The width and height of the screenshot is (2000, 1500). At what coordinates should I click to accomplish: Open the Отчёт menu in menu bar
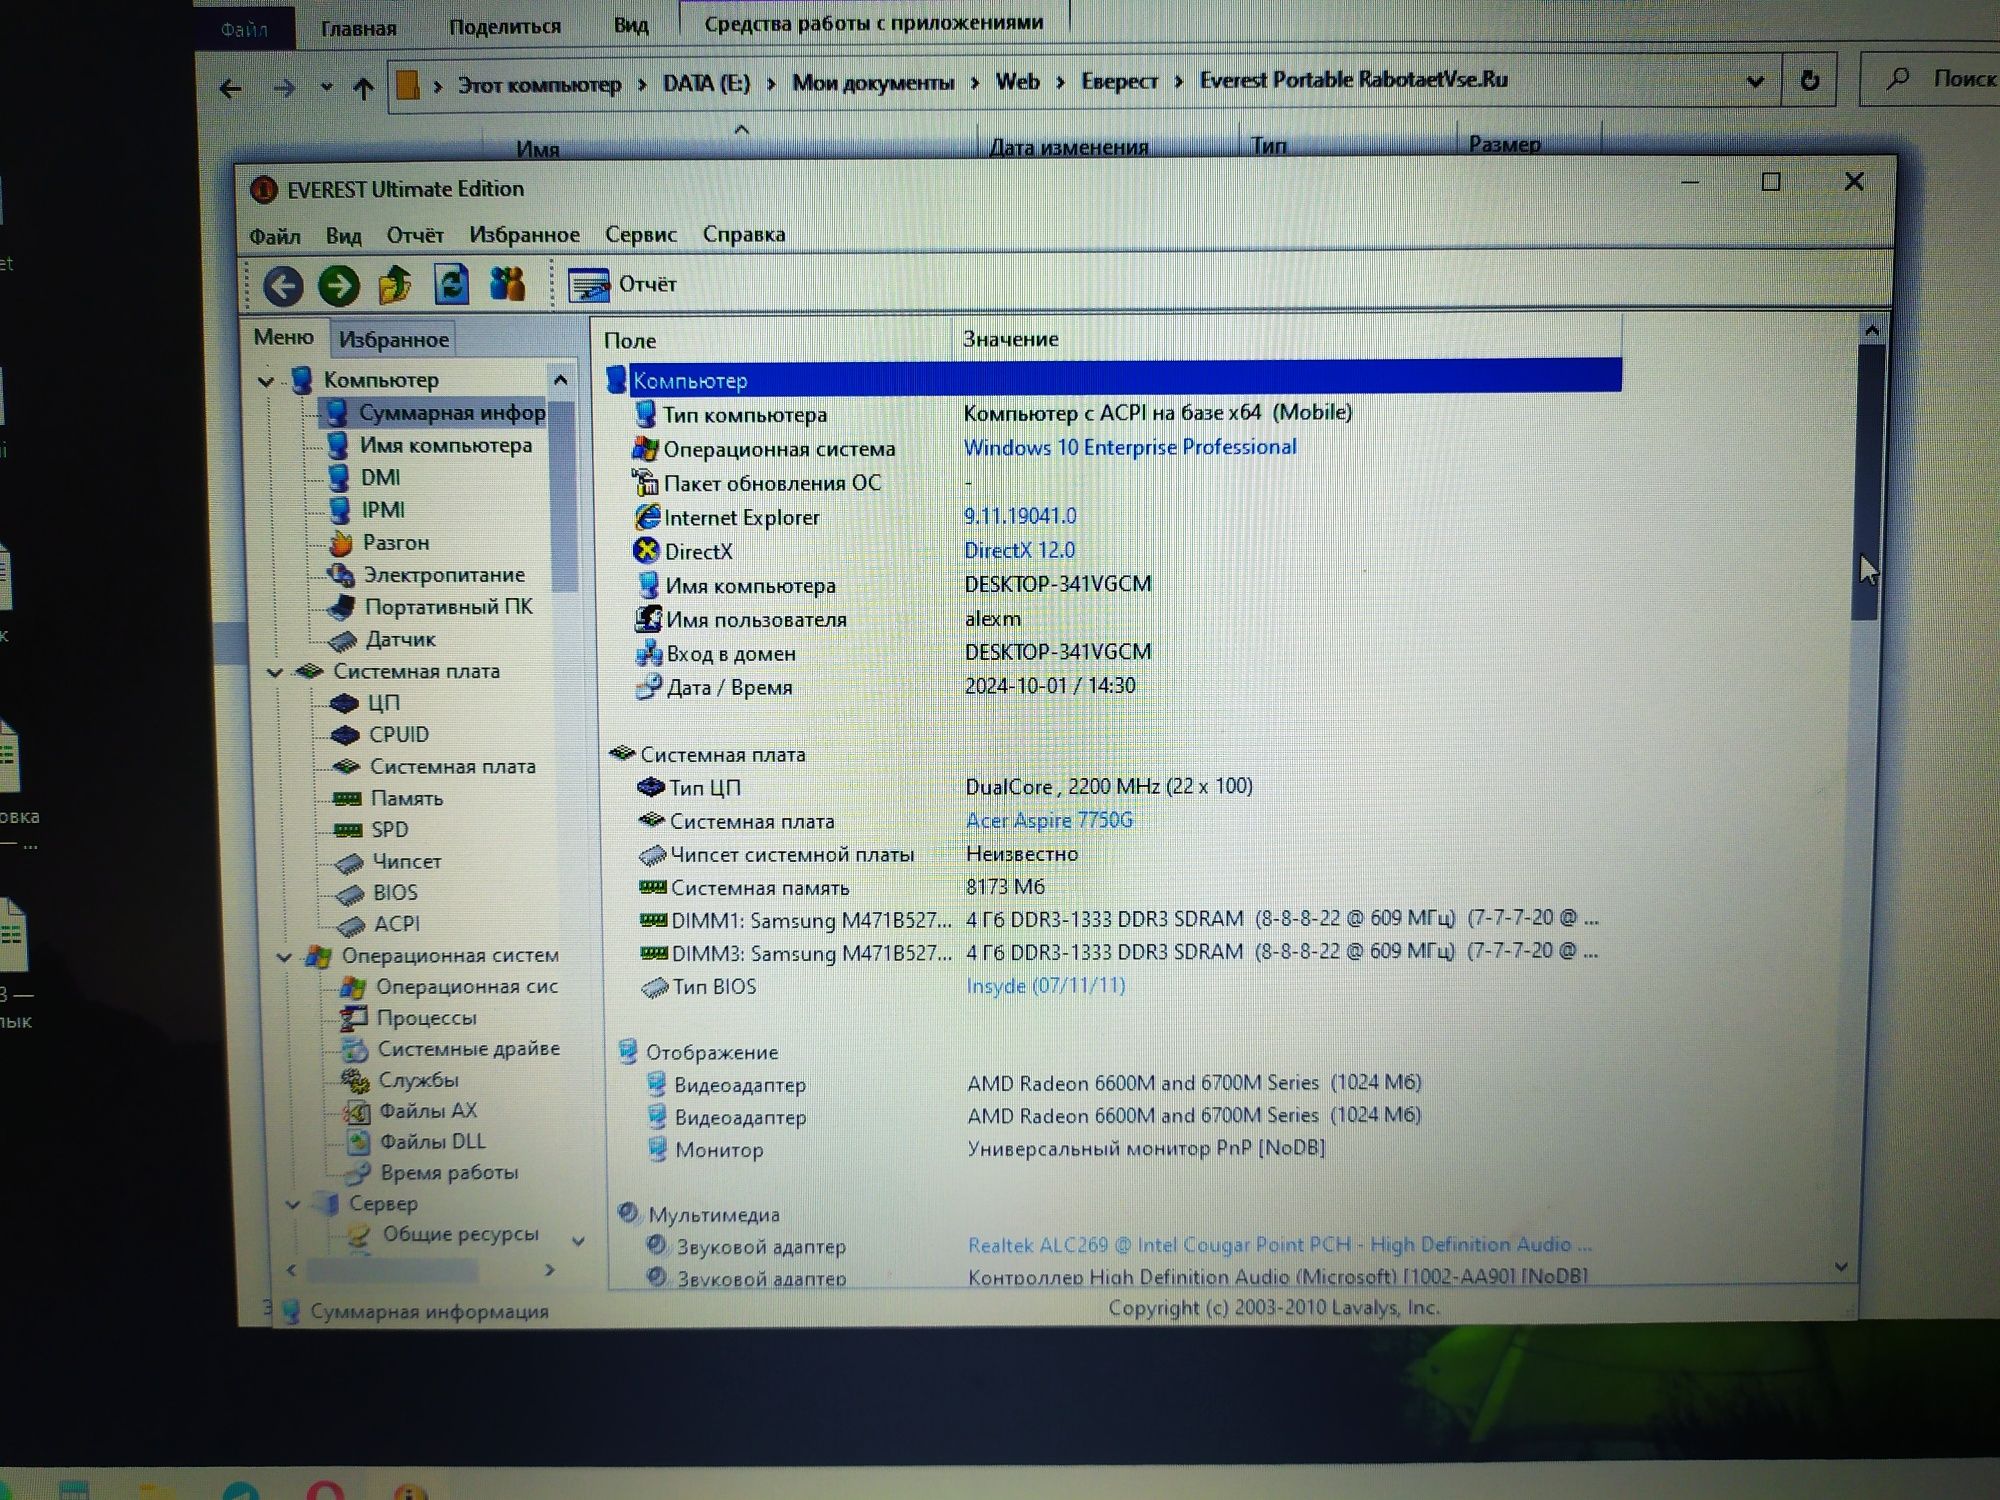(415, 235)
